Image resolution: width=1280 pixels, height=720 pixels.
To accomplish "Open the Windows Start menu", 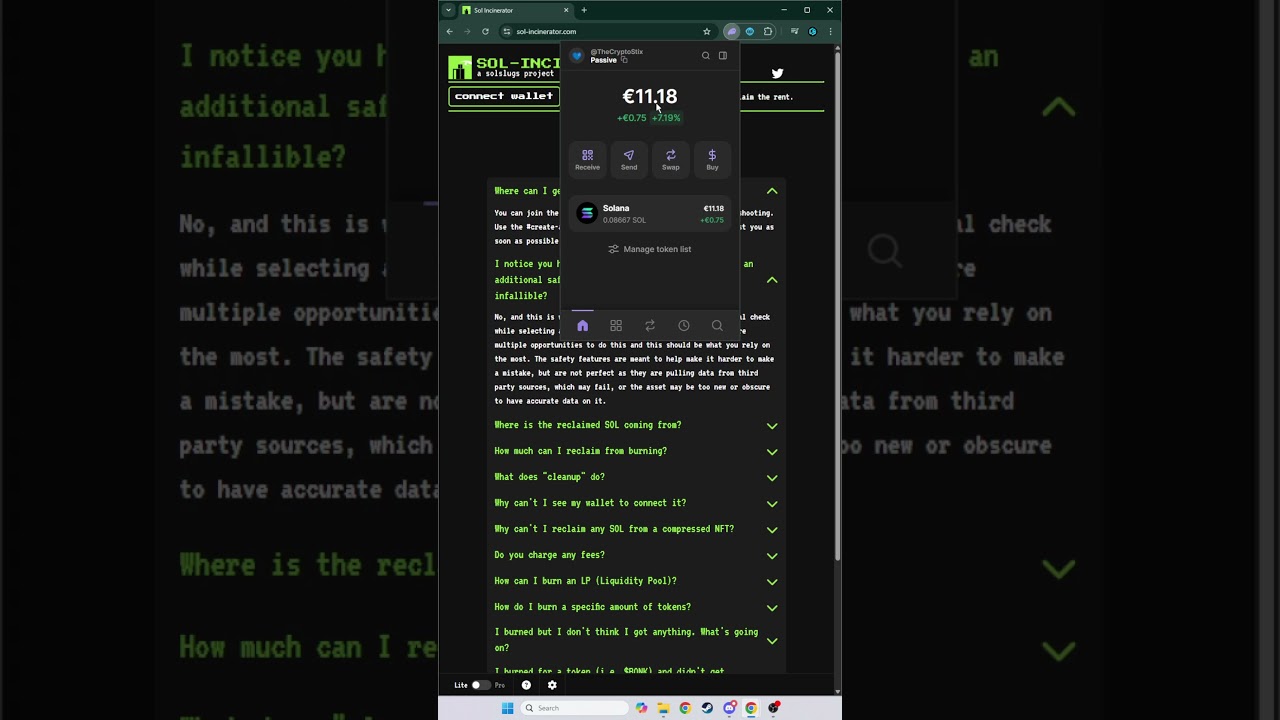I will 508,708.
